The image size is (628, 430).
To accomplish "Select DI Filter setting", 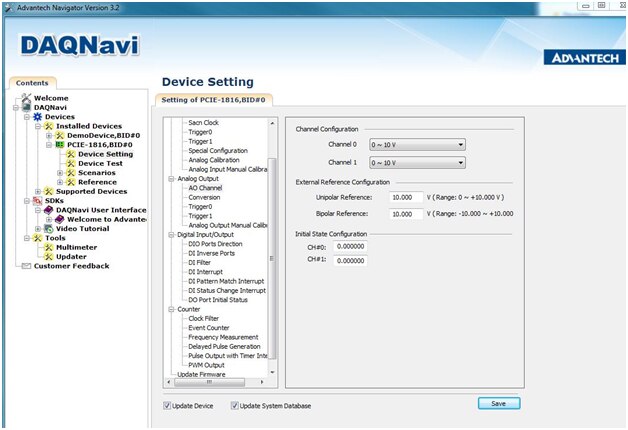I will 199,263.
